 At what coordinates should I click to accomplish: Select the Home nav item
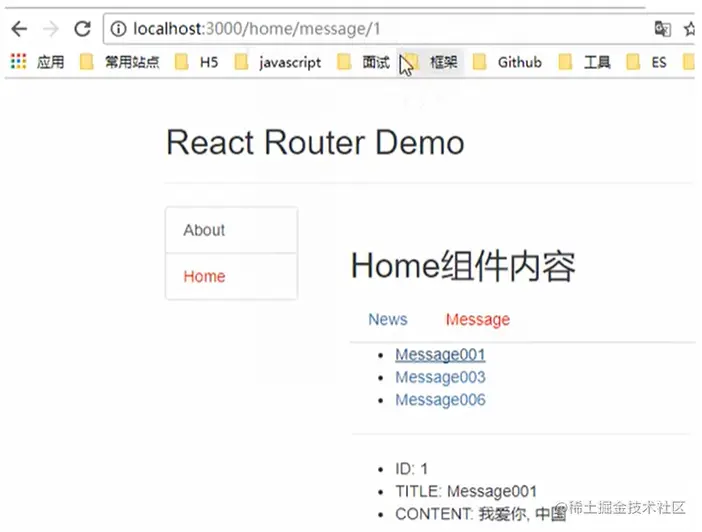tap(231, 276)
